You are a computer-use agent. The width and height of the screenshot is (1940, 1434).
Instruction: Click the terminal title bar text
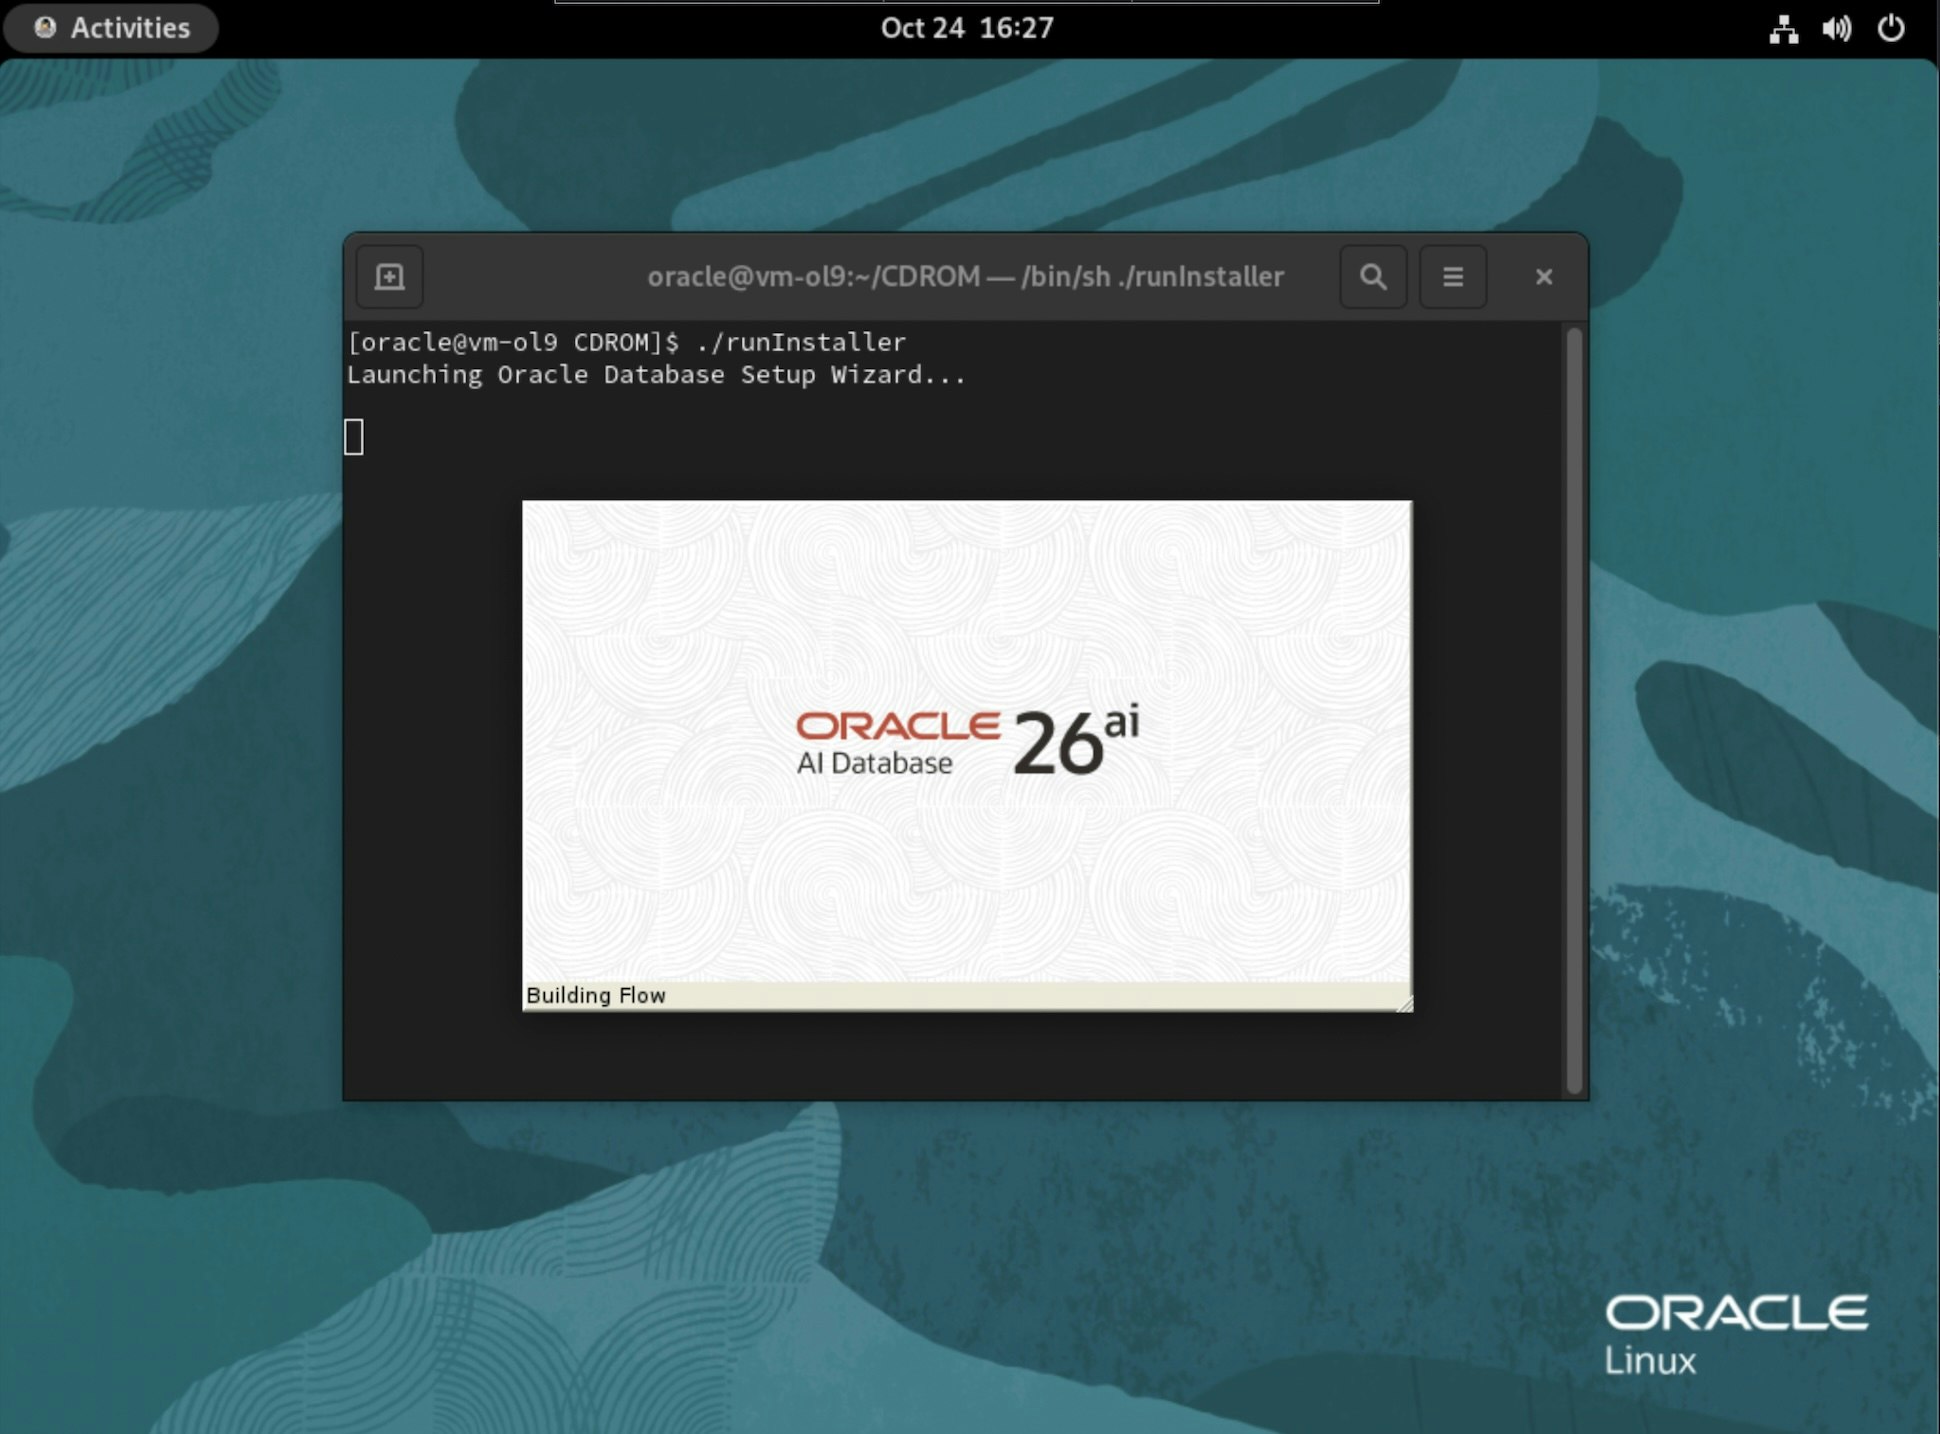click(964, 277)
